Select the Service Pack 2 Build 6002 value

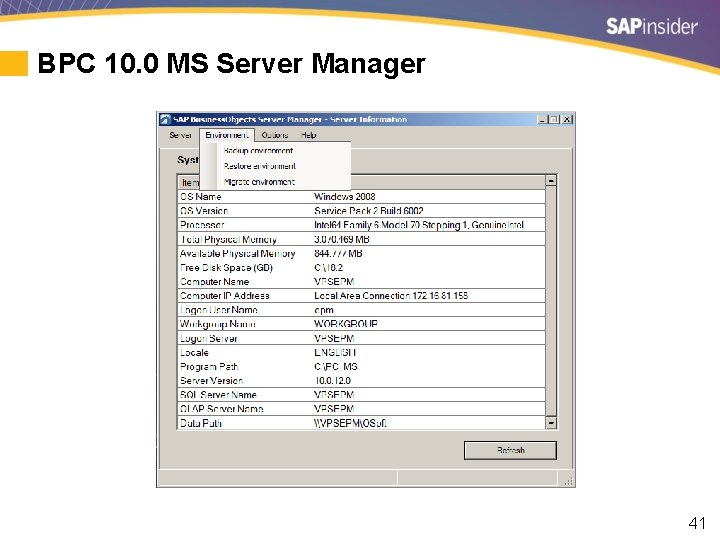click(x=369, y=211)
